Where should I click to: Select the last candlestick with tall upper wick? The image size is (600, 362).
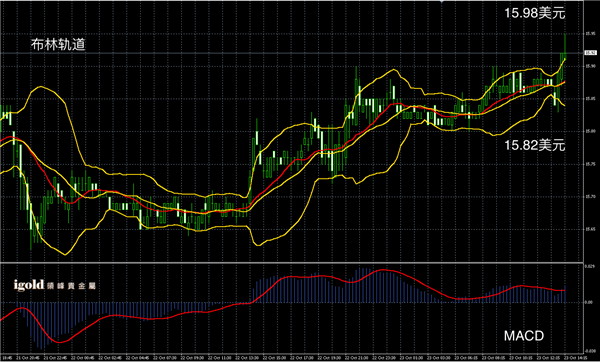[x=565, y=46]
